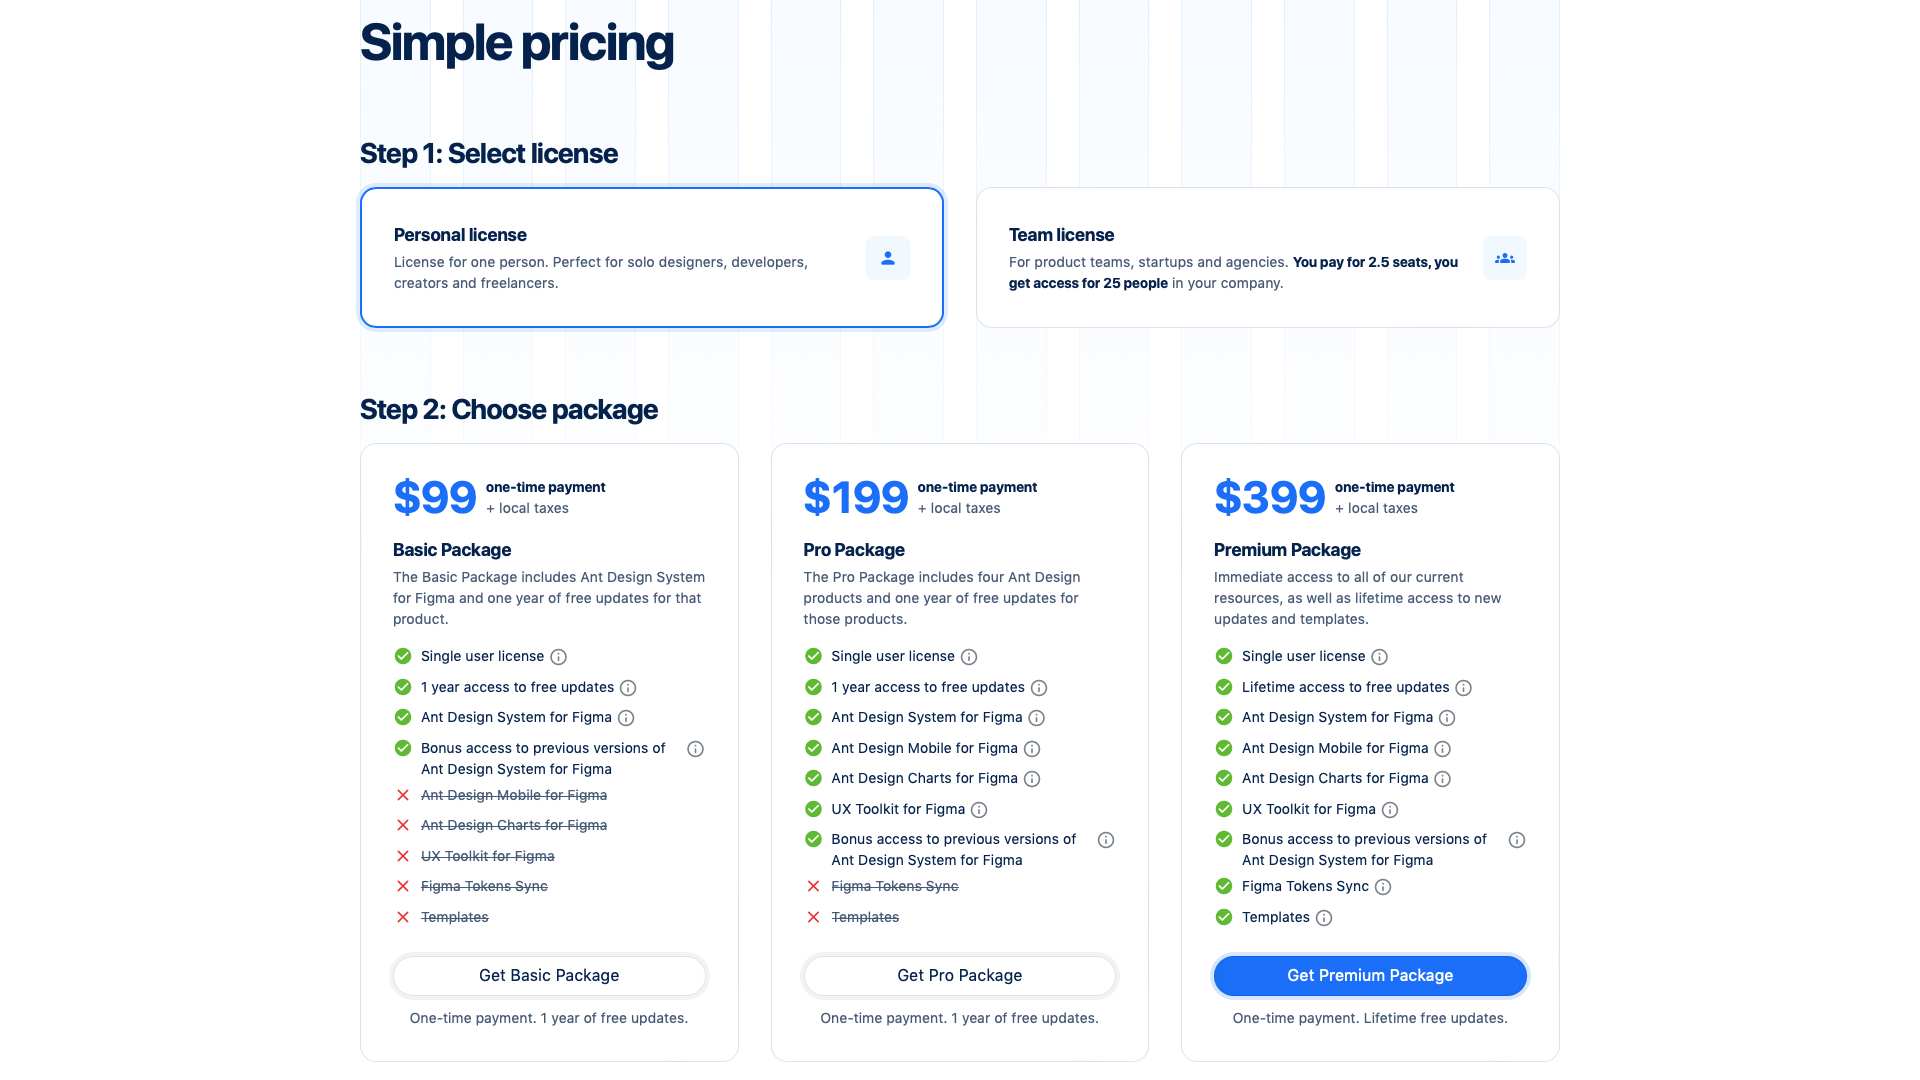Viewport: 1920px width, 1080px height.
Task: Select the Team license card
Action: point(1267,258)
